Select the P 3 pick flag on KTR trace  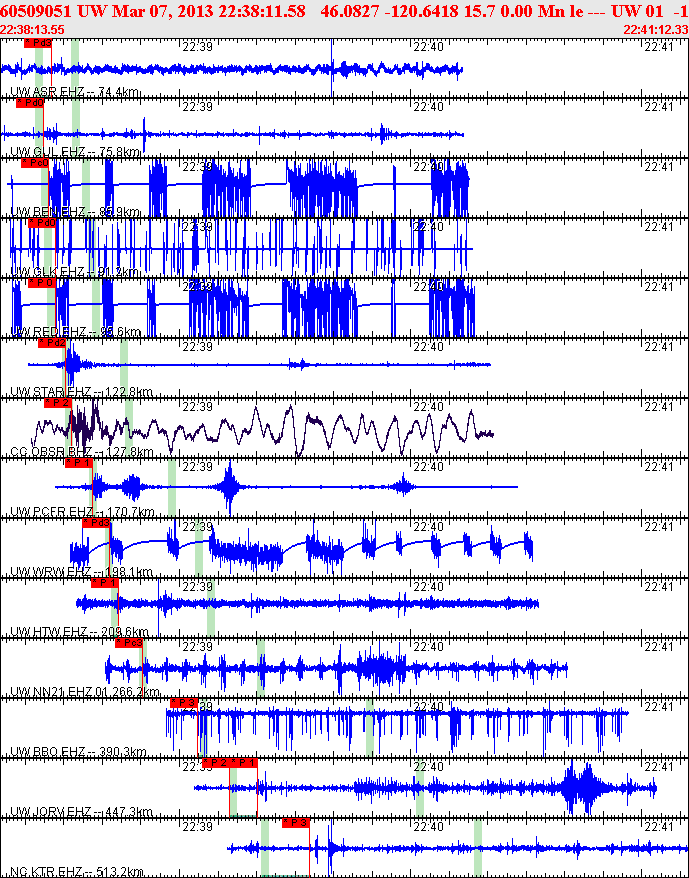pyautogui.click(x=296, y=822)
